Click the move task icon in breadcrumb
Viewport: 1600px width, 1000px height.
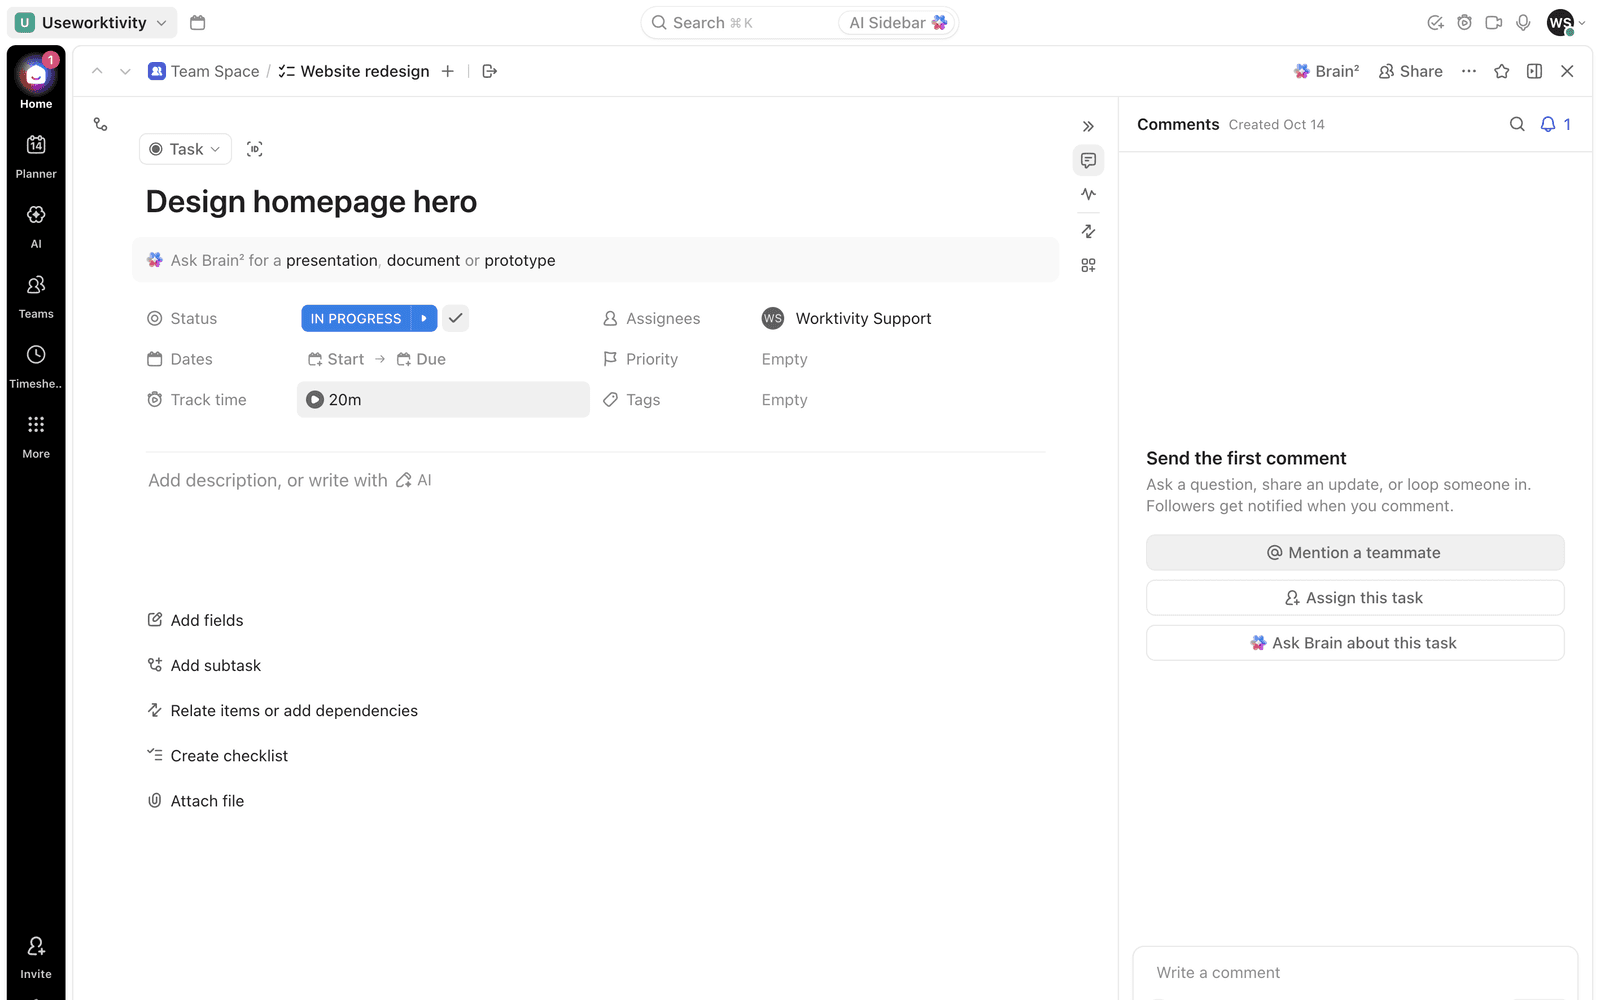click(x=490, y=71)
